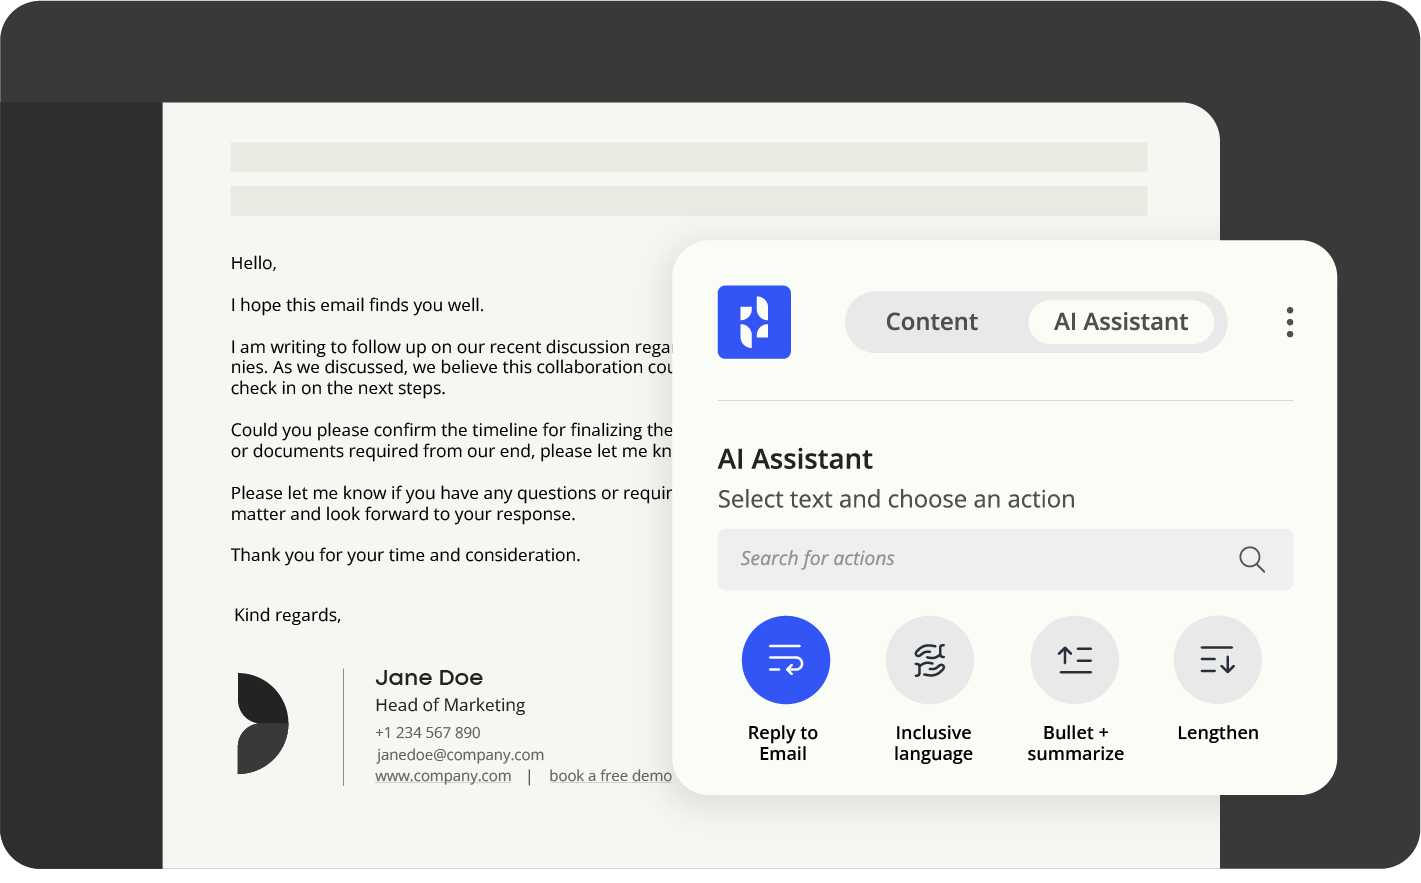The image size is (1421, 883).
Task: Switch to the AI Assistant tab
Action: (x=1121, y=321)
